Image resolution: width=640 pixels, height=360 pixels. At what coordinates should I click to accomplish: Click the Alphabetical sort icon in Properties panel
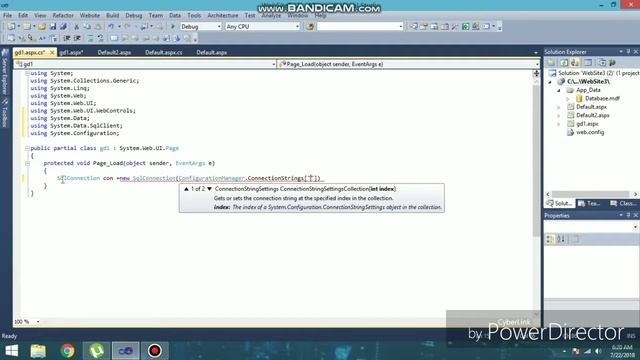tap(561, 239)
